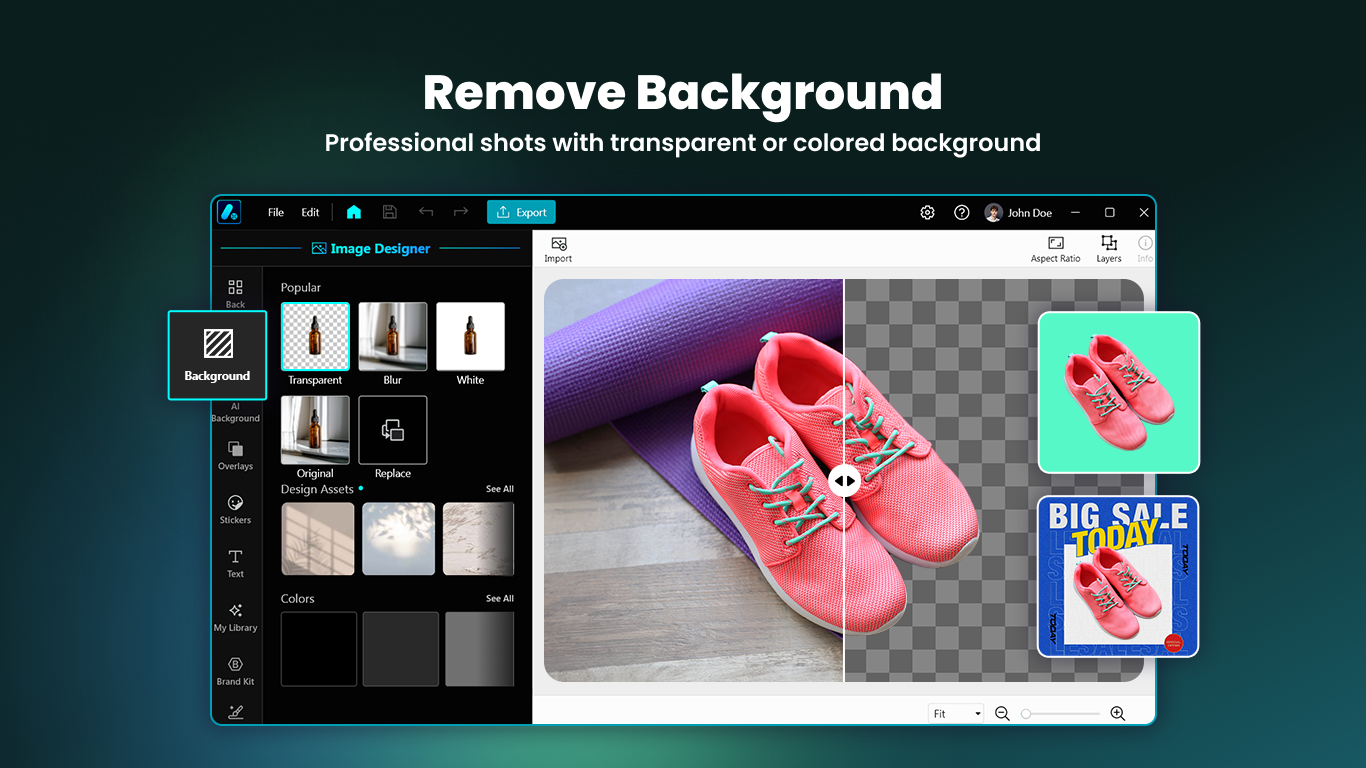
Task: Switch background to the Blur option
Action: coord(392,336)
